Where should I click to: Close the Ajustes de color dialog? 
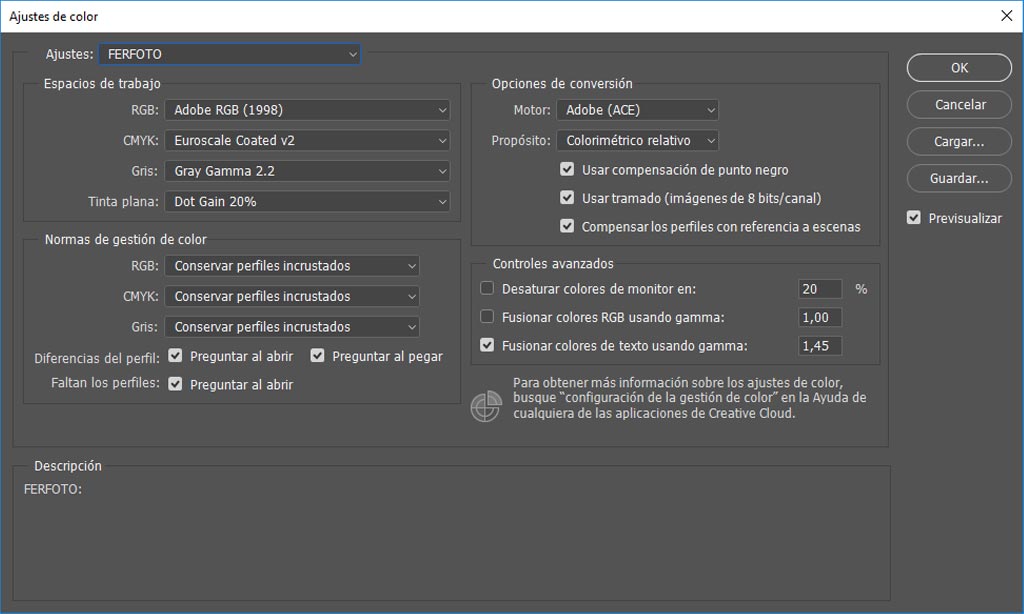1006,16
